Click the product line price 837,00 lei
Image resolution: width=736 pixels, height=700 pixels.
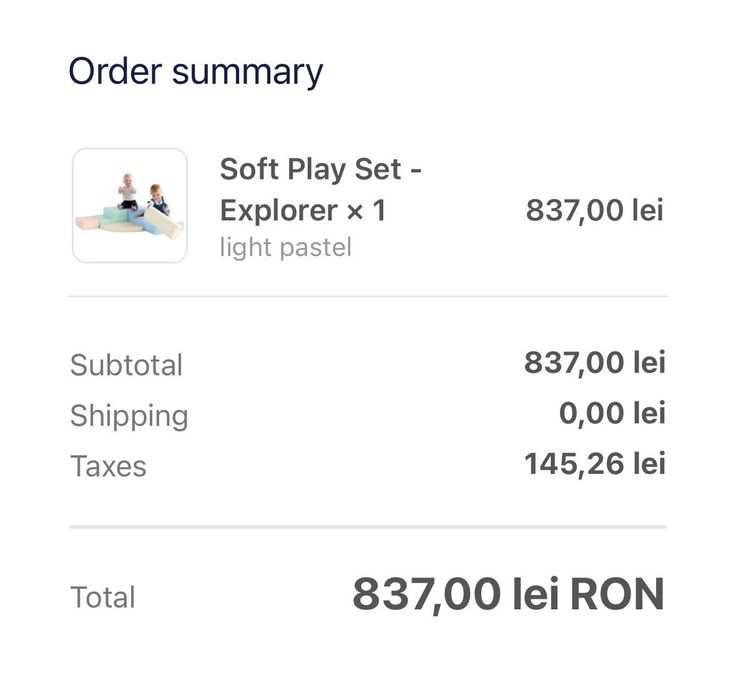point(594,211)
